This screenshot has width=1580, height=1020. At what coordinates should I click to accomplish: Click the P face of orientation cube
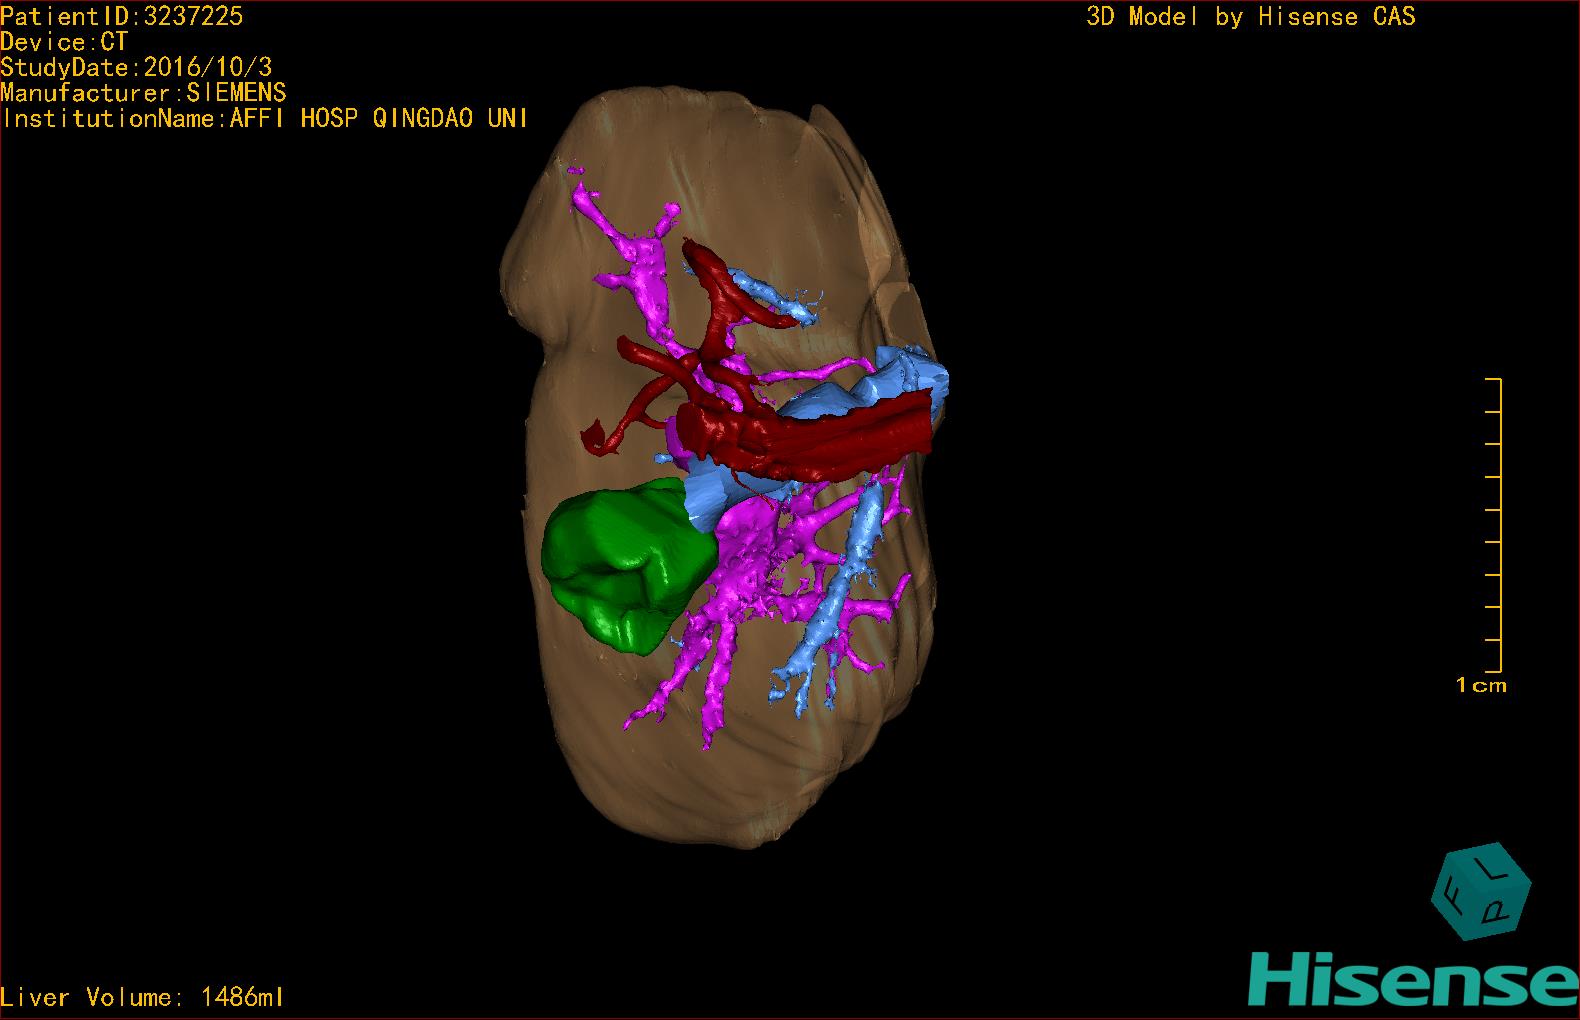pyautogui.click(x=1496, y=909)
